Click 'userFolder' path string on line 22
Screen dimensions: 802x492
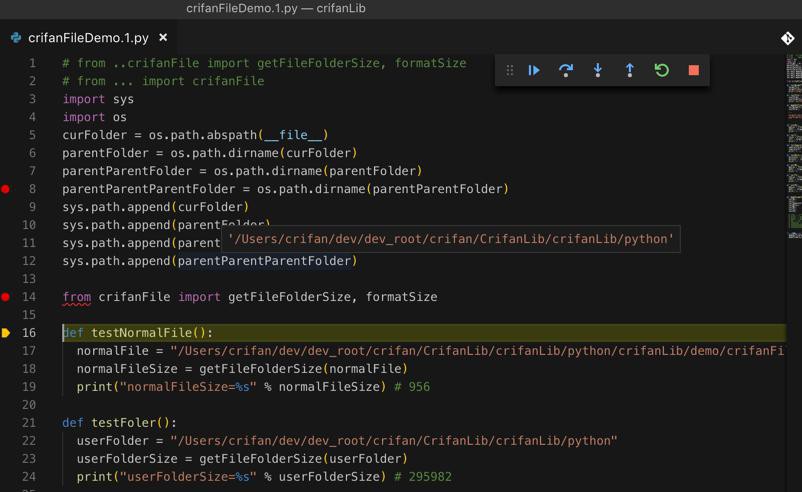[x=394, y=441]
